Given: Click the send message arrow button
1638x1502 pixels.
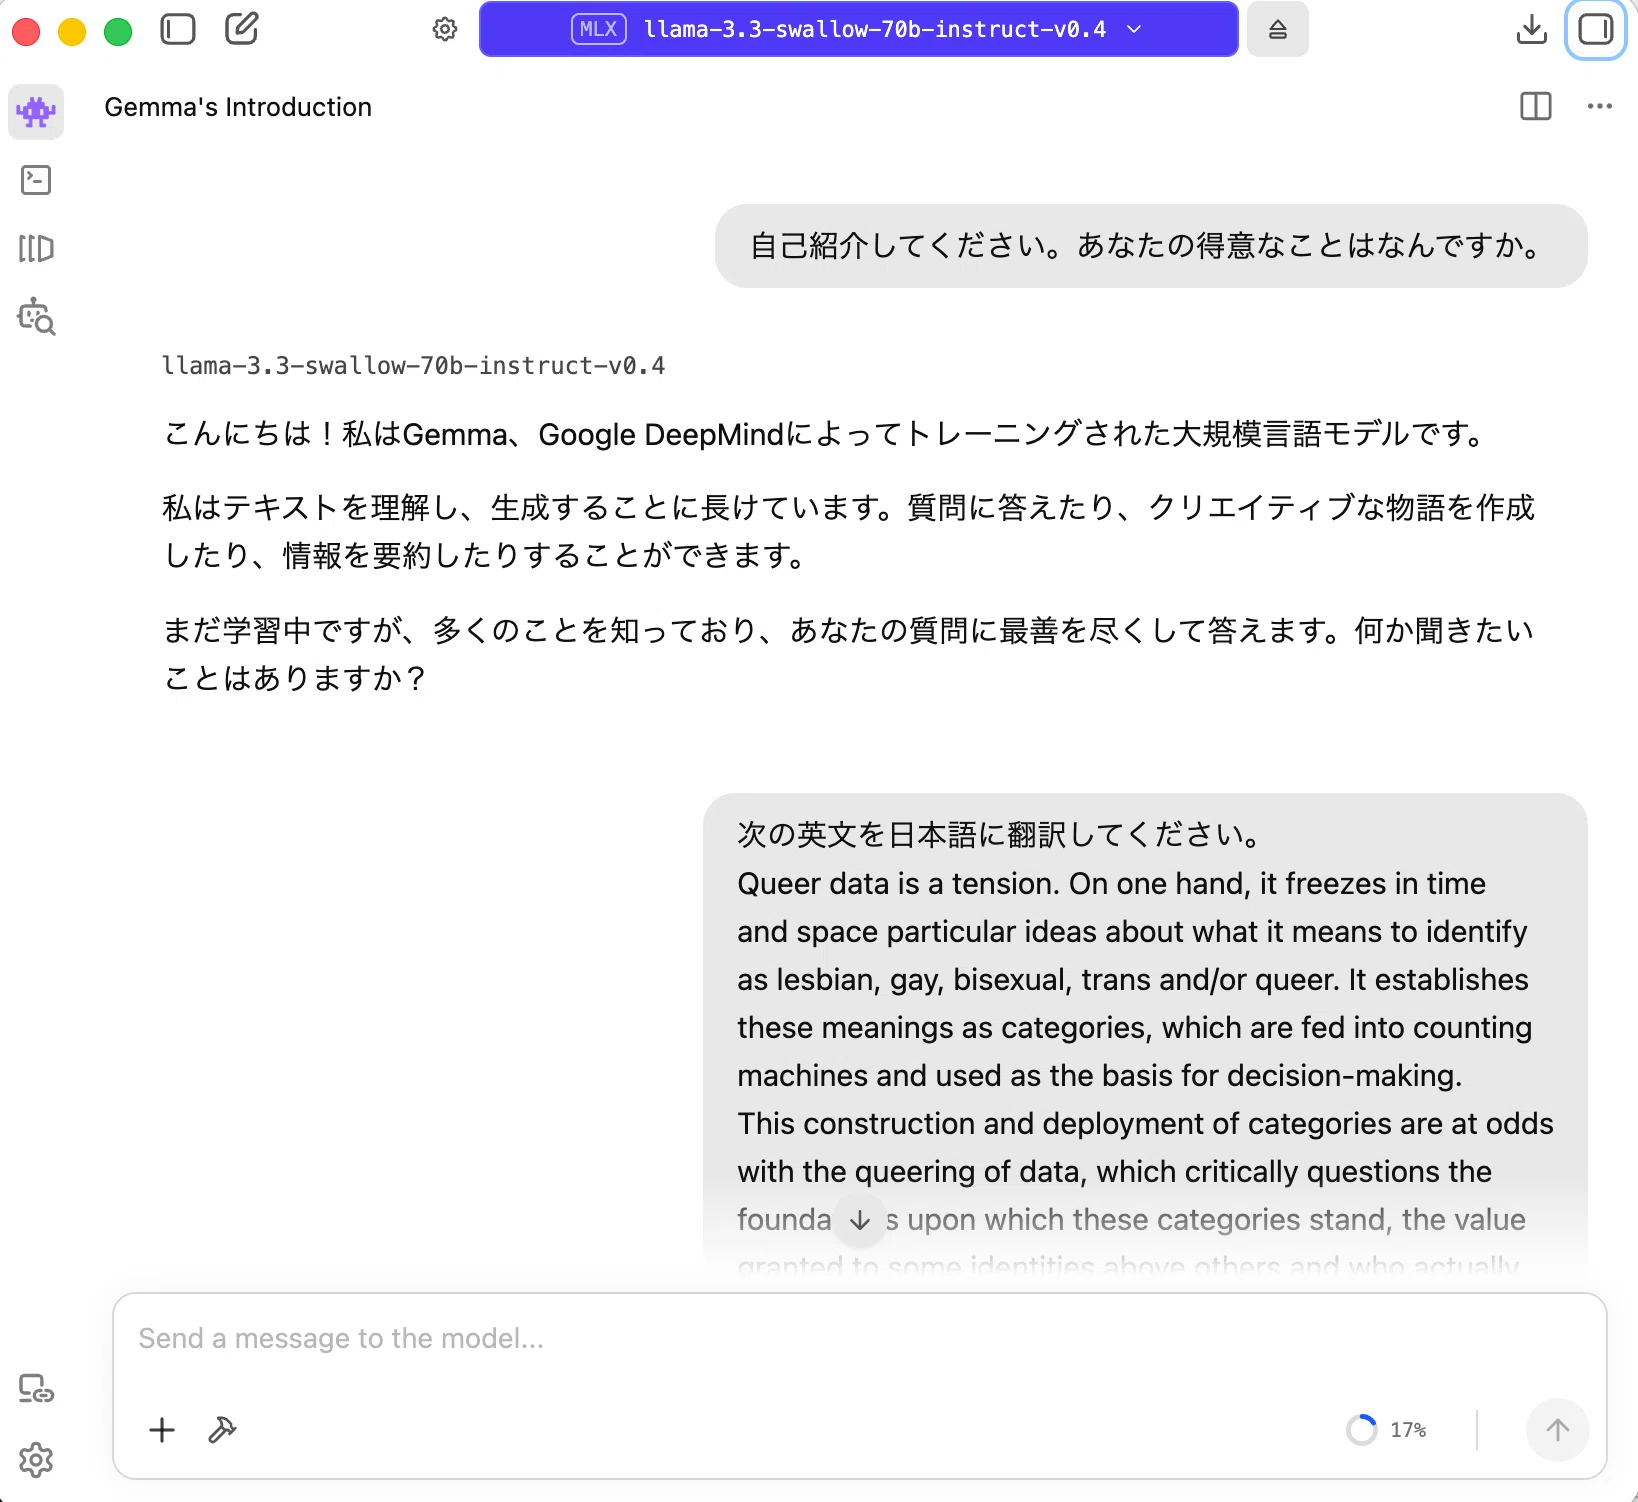Looking at the screenshot, I should [x=1558, y=1430].
